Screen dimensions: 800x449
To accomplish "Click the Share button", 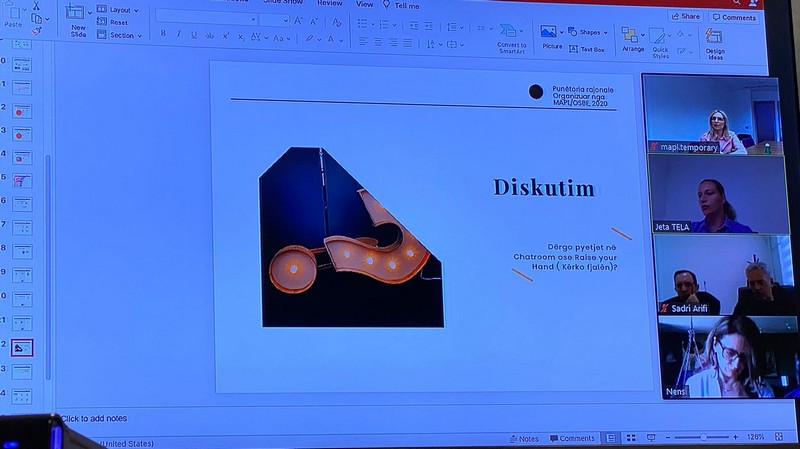I will pyautogui.click(x=686, y=16).
